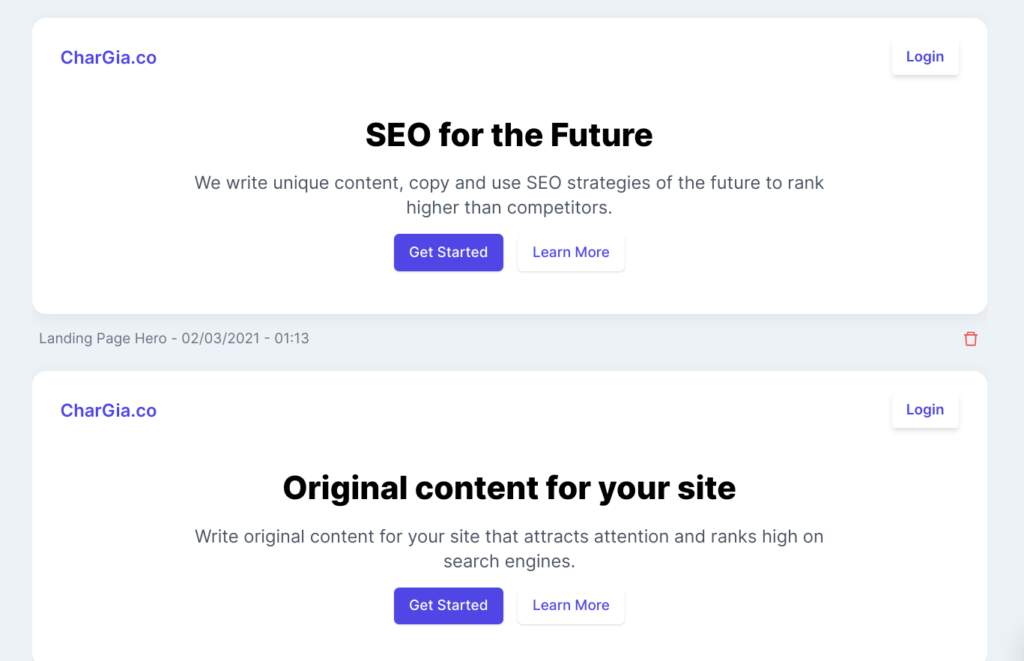Open Learn More under Original content for your site
The image size is (1024, 661).
tap(571, 605)
